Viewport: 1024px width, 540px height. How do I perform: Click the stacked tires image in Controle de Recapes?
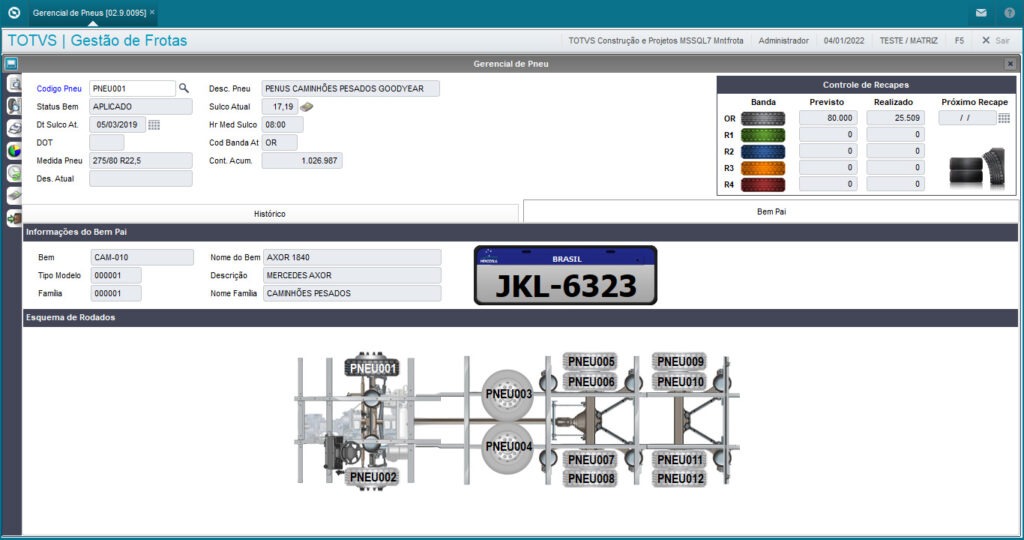point(977,167)
